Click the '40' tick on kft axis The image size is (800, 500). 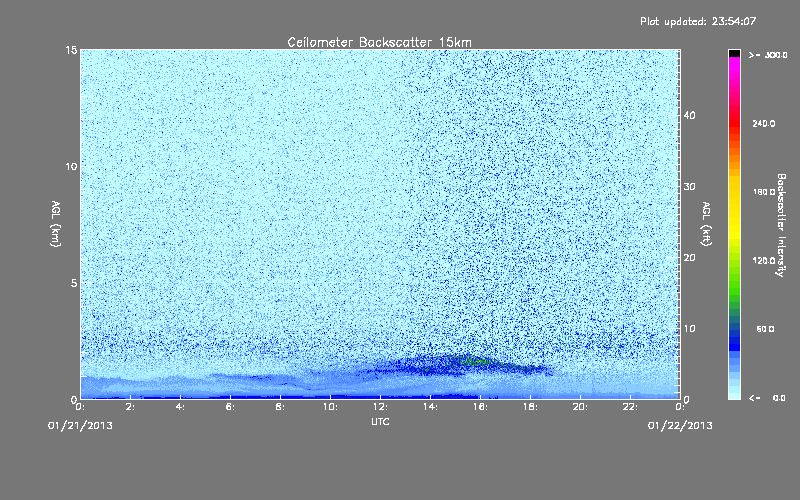tap(689, 115)
